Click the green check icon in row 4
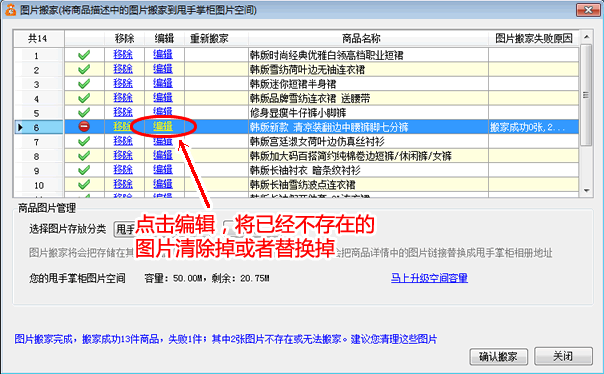 tap(84, 98)
